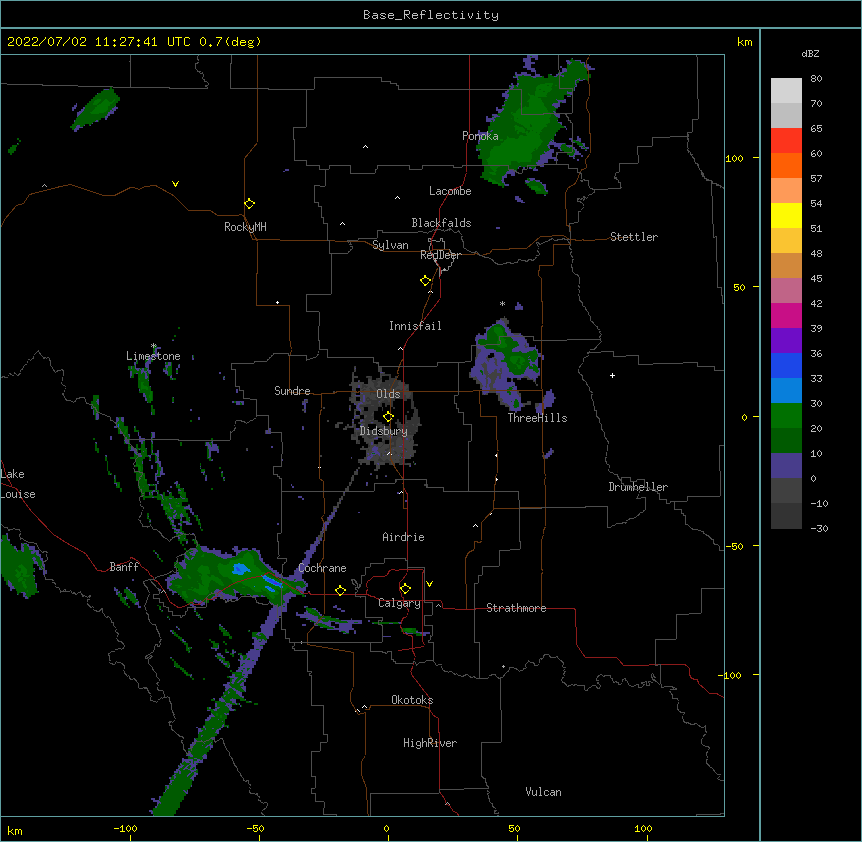Screen dimensions: 862x842
Task: Click the ThreeHills label
Action: coord(537,418)
